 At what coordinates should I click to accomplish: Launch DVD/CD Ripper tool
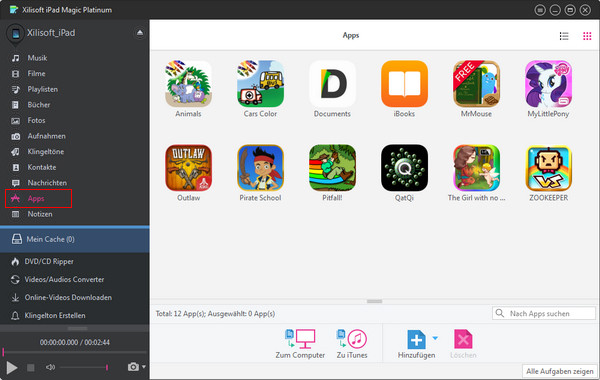49,262
